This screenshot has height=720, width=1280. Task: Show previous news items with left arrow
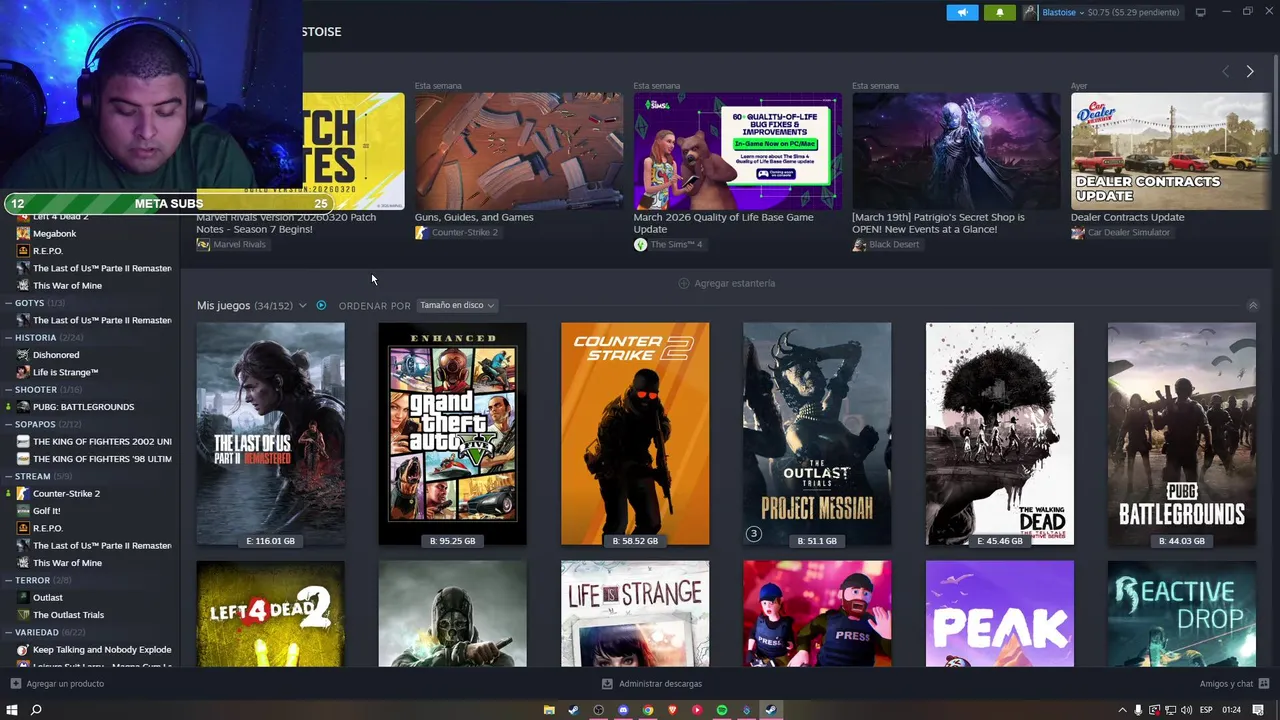pyautogui.click(x=1225, y=71)
